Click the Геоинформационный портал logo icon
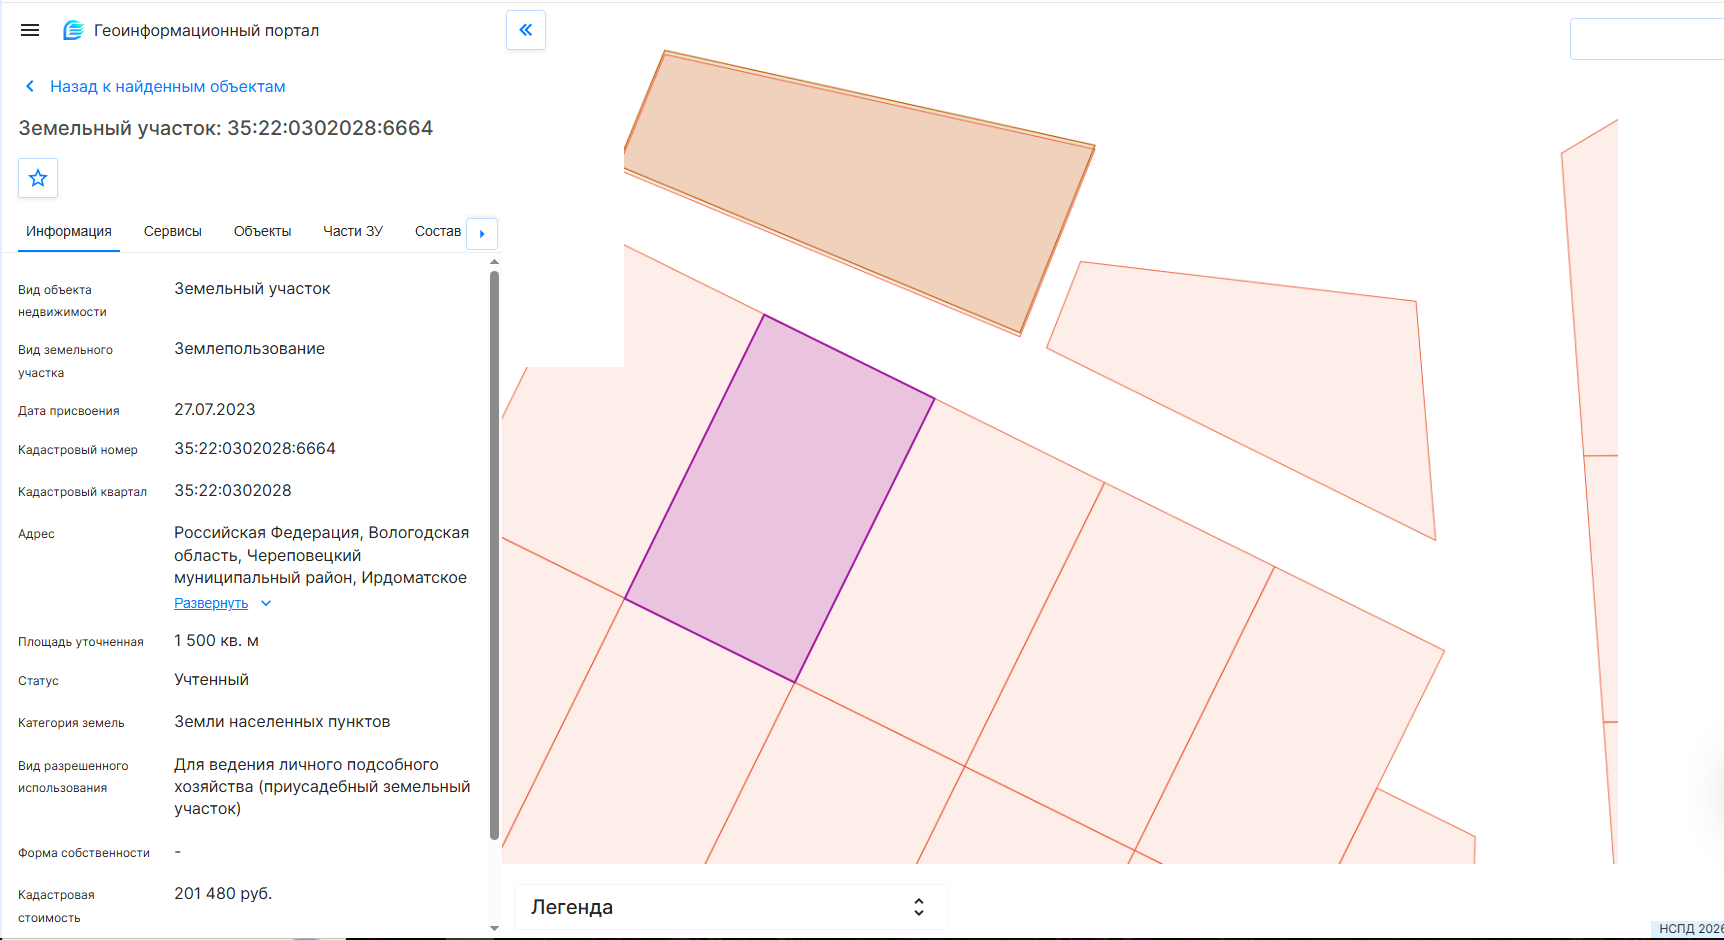 [73, 30]
